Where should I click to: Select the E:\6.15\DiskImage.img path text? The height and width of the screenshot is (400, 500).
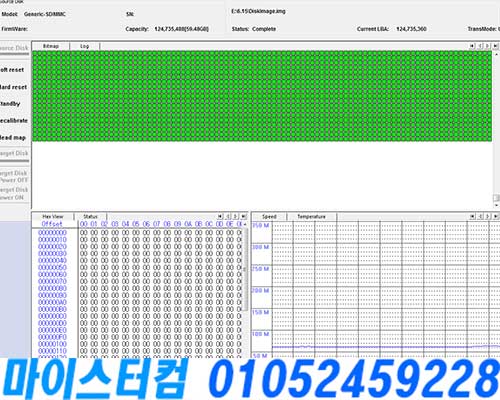pos(258,11)
